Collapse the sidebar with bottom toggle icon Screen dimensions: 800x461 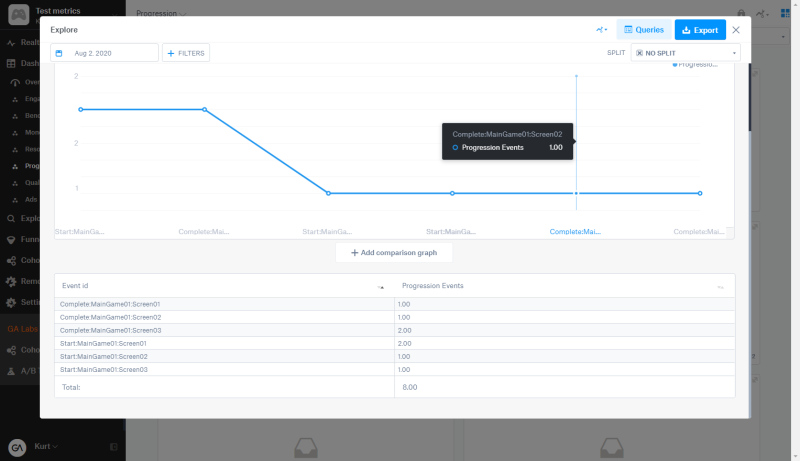(x=114, y=447)
